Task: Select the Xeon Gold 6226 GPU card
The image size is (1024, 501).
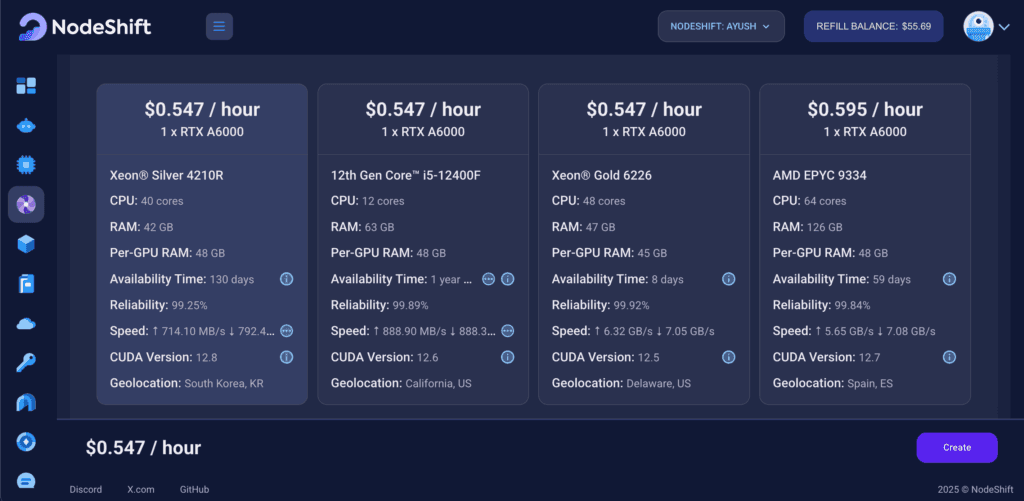Action: pos(643,244)
